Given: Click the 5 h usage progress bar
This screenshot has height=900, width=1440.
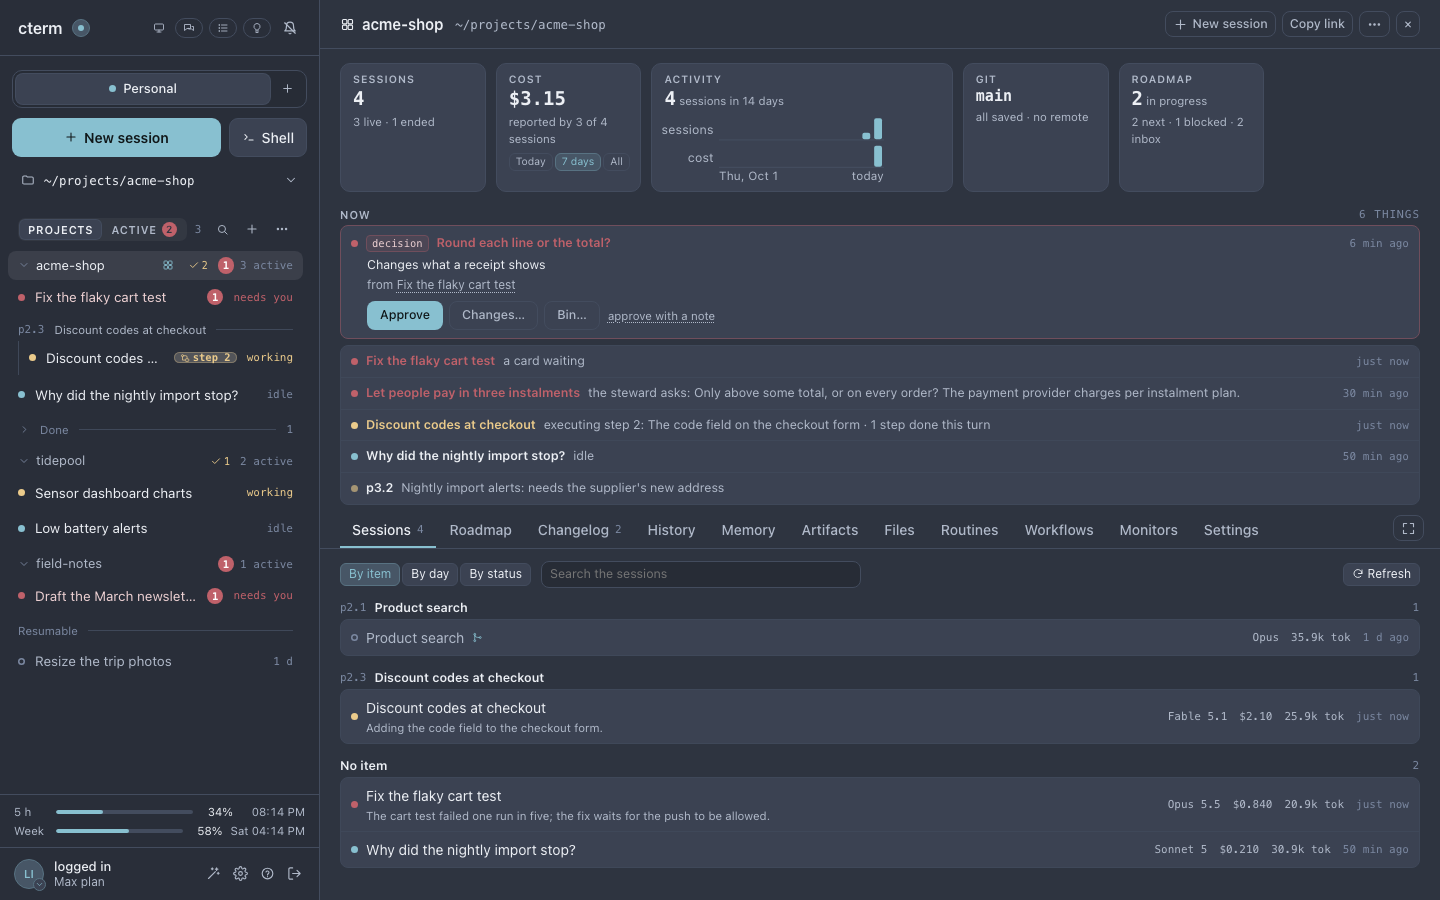Looking at the screenshot, I should (124, 812).
